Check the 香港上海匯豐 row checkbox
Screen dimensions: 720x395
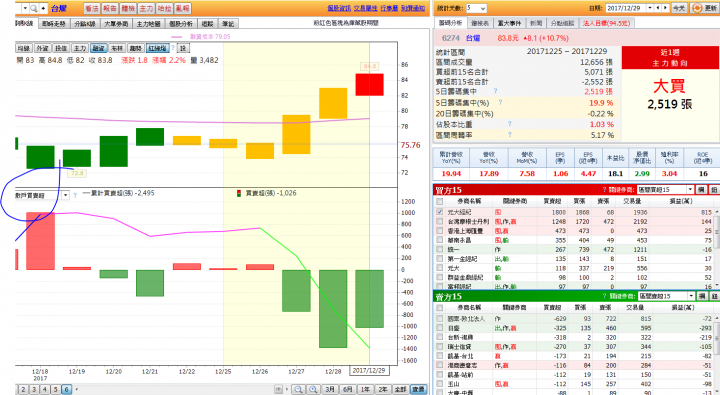click(440, 231)
